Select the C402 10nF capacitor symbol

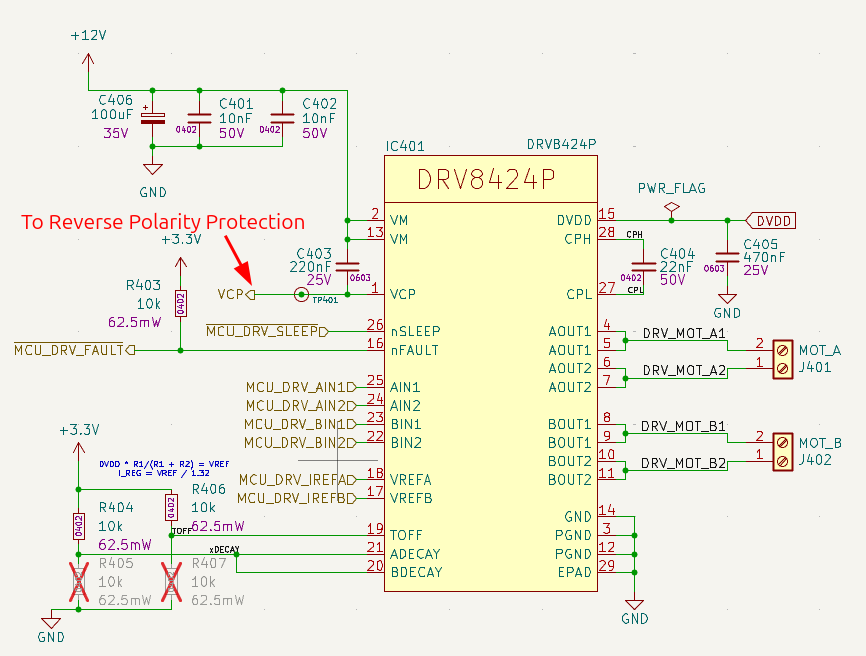(282, 118)
